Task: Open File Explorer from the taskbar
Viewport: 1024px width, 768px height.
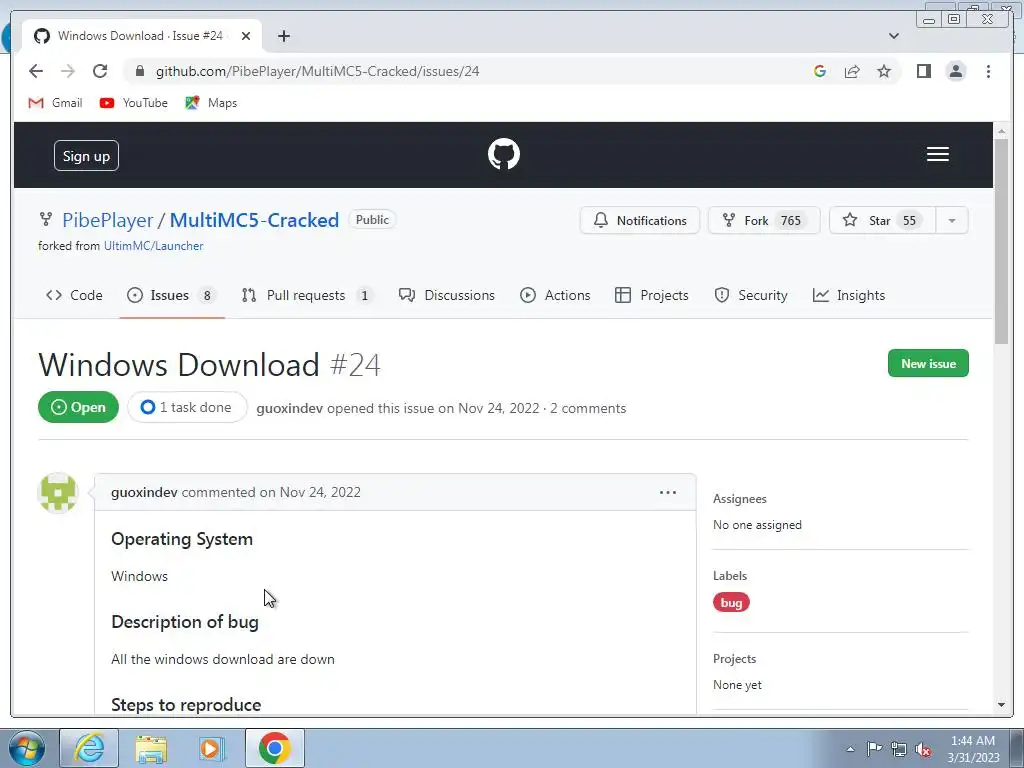Action: point(151,748)
